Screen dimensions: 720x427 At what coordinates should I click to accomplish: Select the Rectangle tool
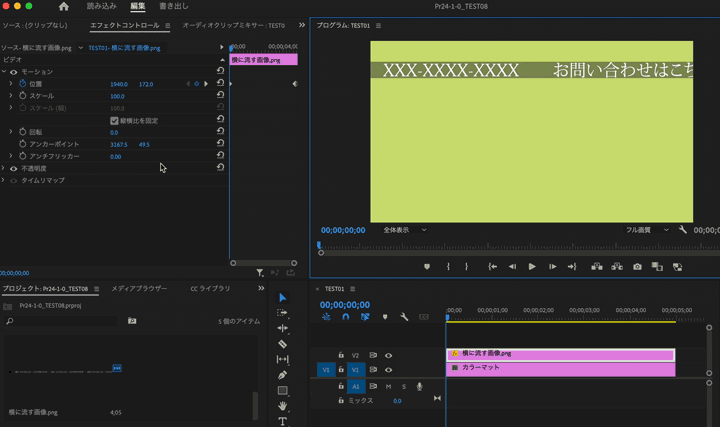(282, 390)
